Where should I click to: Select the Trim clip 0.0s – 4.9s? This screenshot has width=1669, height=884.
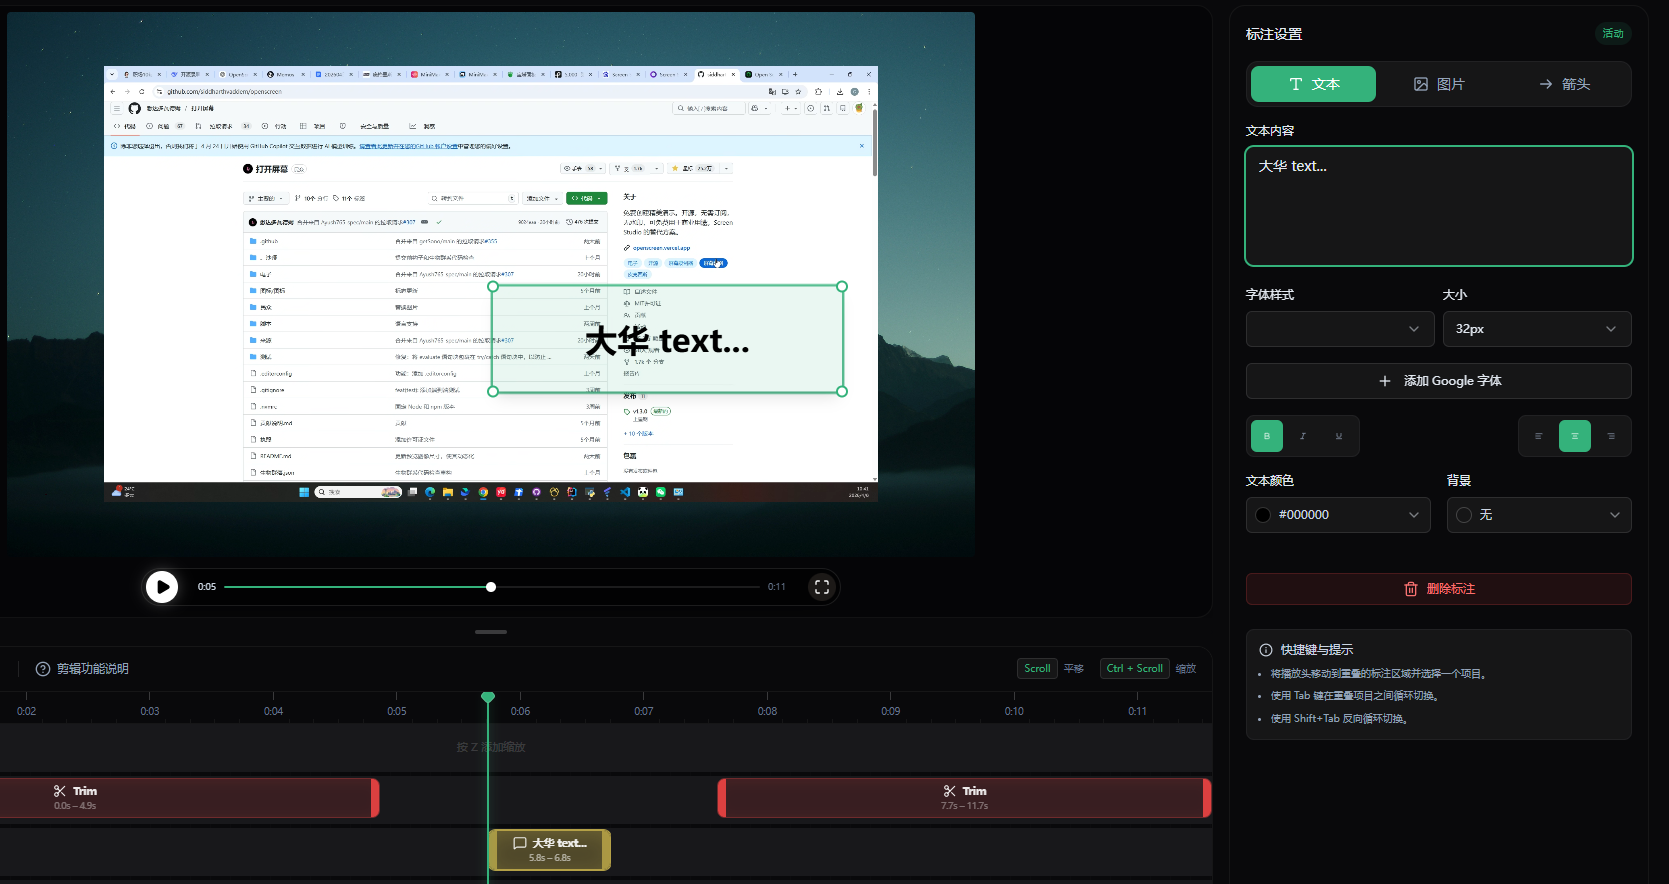click(x=189, y=798)
